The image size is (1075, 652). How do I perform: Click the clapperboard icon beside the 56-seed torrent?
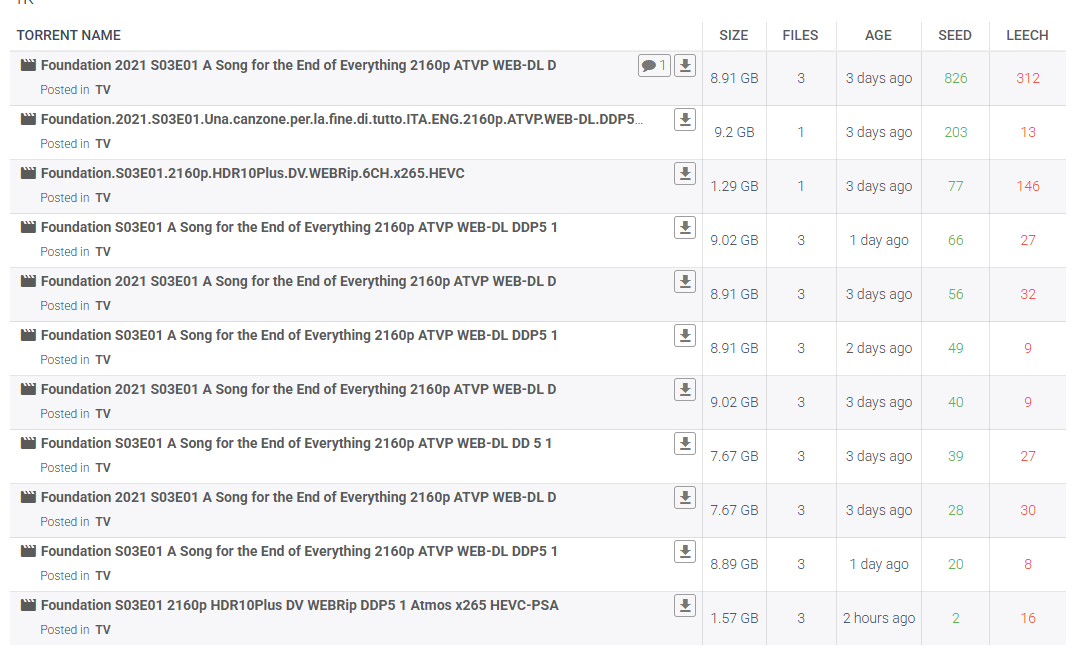[x=28, y=281]
